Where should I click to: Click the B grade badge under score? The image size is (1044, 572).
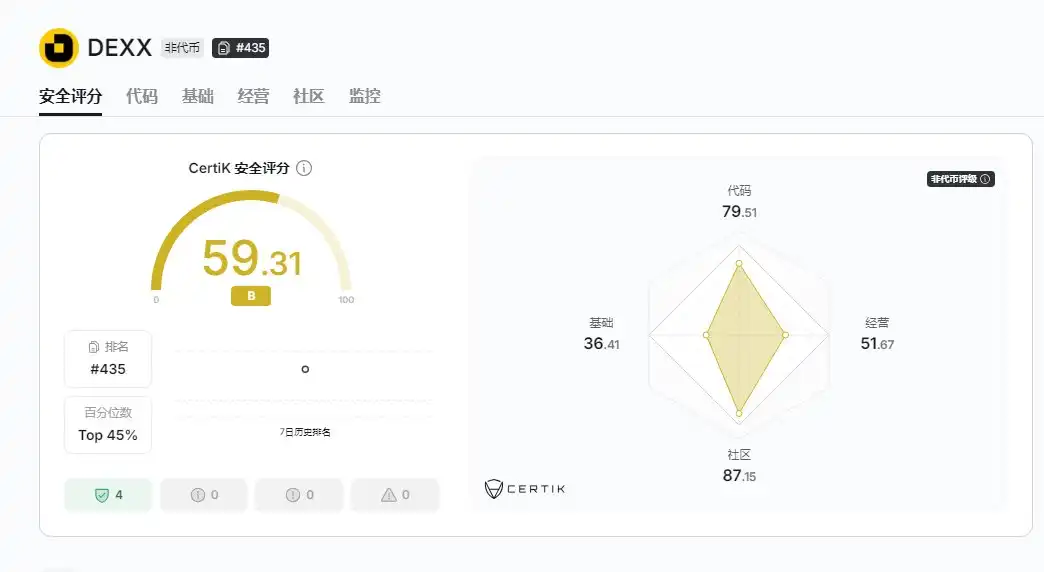pyautogui.click(x=251, y=296)
